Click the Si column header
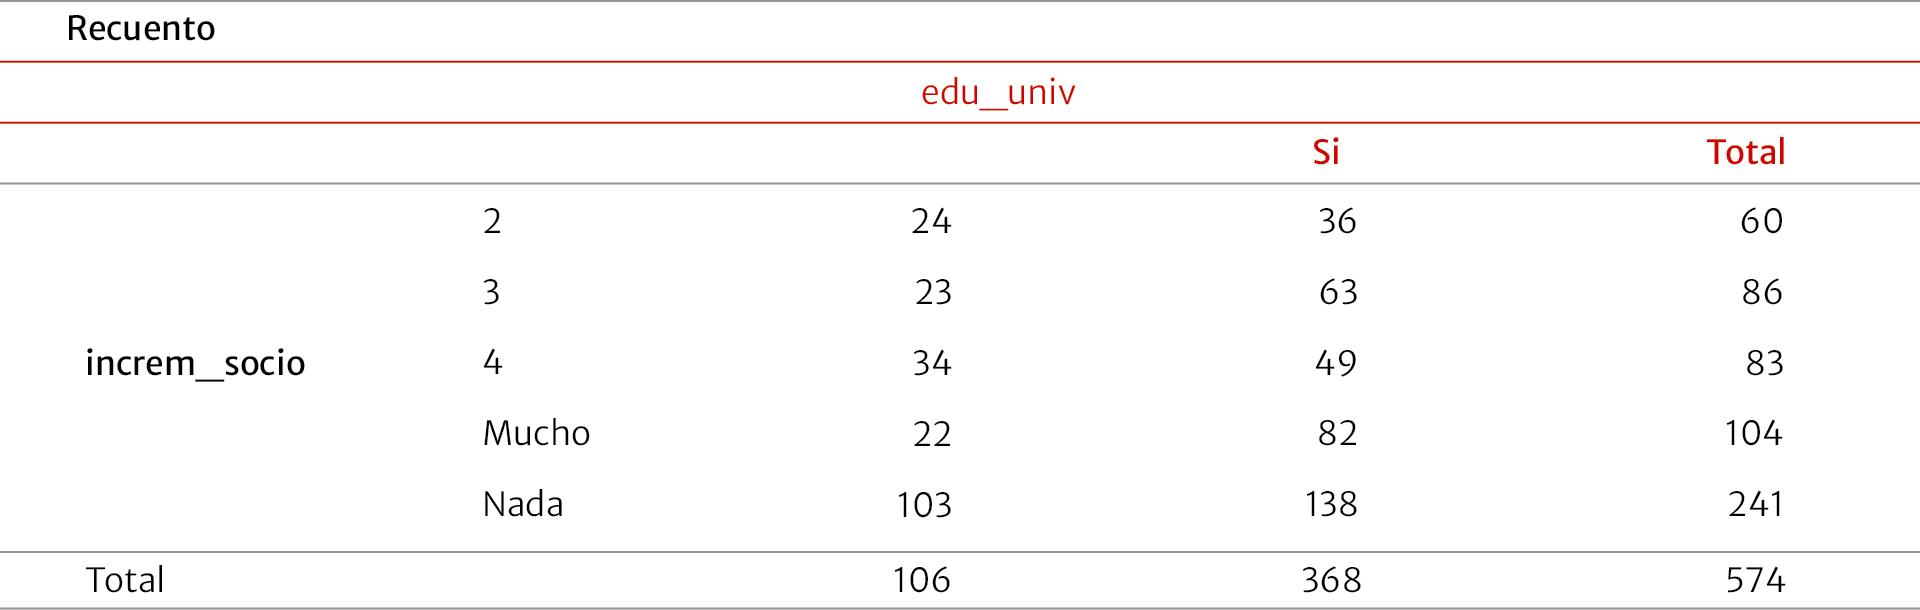Screen dimensions: 1920x610 pyautogui.click(x=1325, y=152)
